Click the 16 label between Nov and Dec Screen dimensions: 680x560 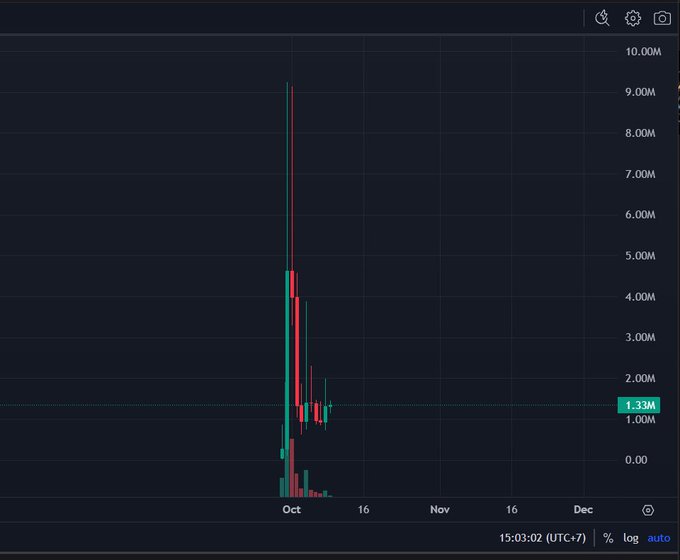512,510
